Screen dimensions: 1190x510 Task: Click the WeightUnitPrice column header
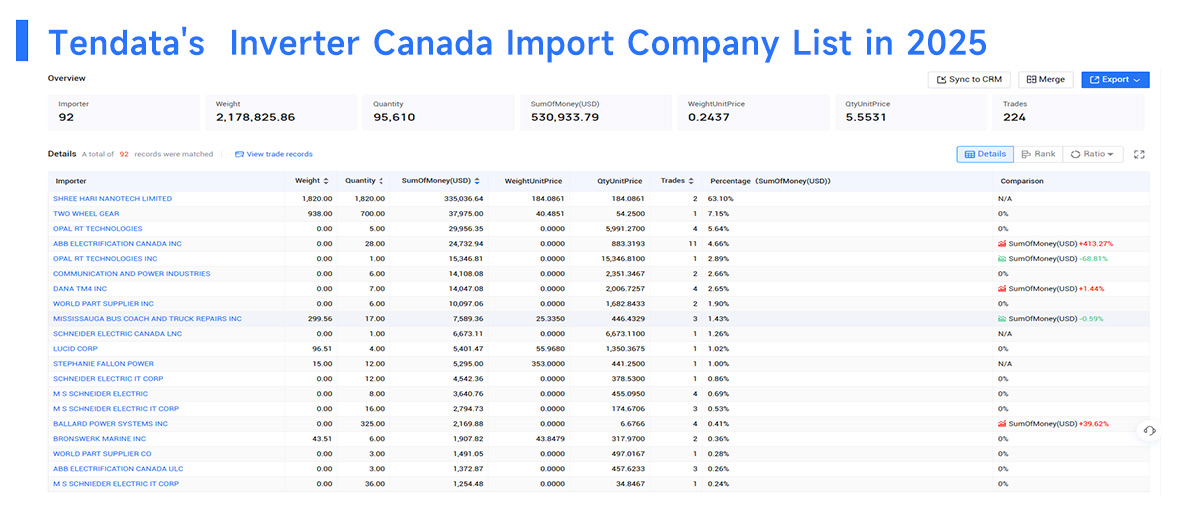click(x=533, y=181)
